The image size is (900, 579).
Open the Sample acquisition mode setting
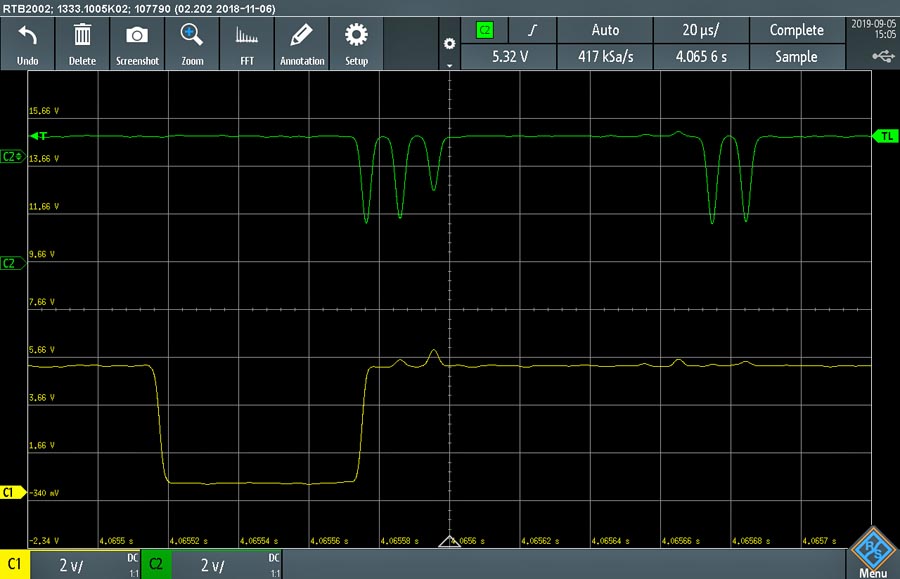click(797, 57)
